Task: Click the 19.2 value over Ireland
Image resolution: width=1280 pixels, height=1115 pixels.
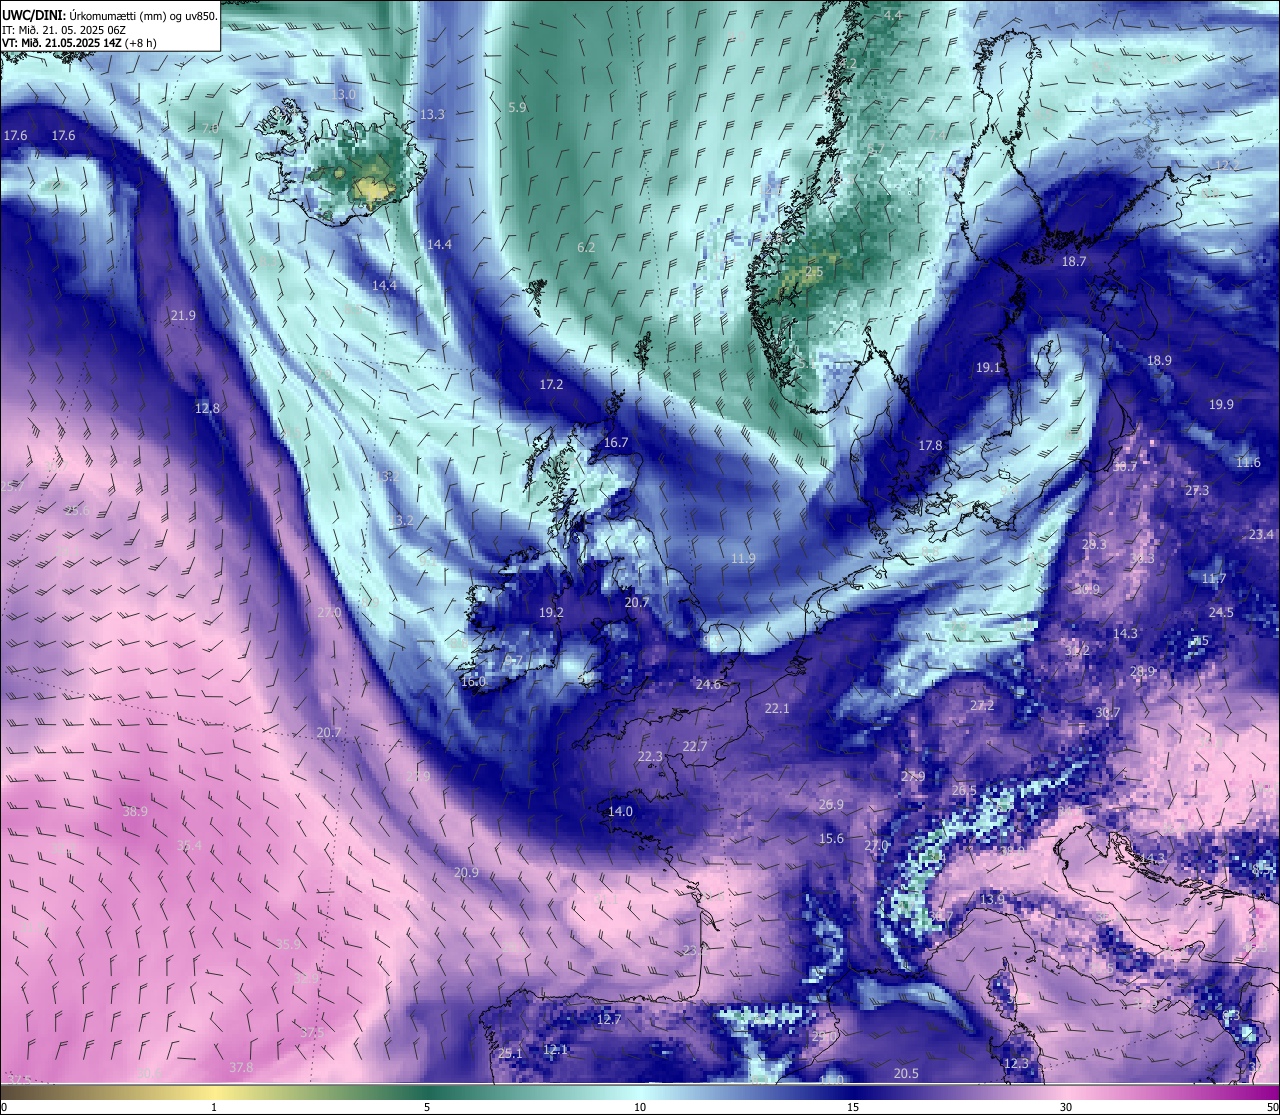Action: [551, 612]
